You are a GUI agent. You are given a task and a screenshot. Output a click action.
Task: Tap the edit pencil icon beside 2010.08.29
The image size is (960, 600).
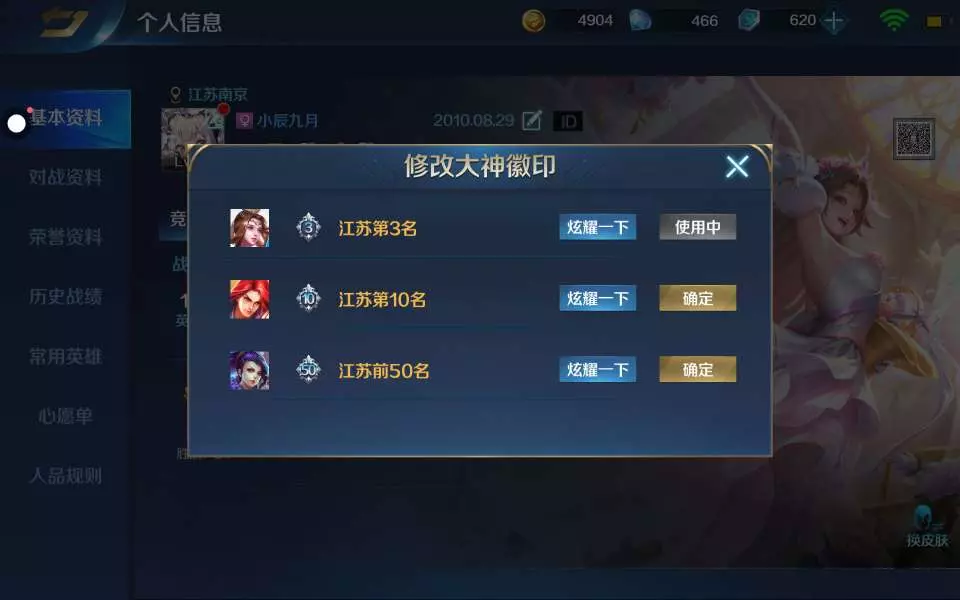tap(531, 121)
